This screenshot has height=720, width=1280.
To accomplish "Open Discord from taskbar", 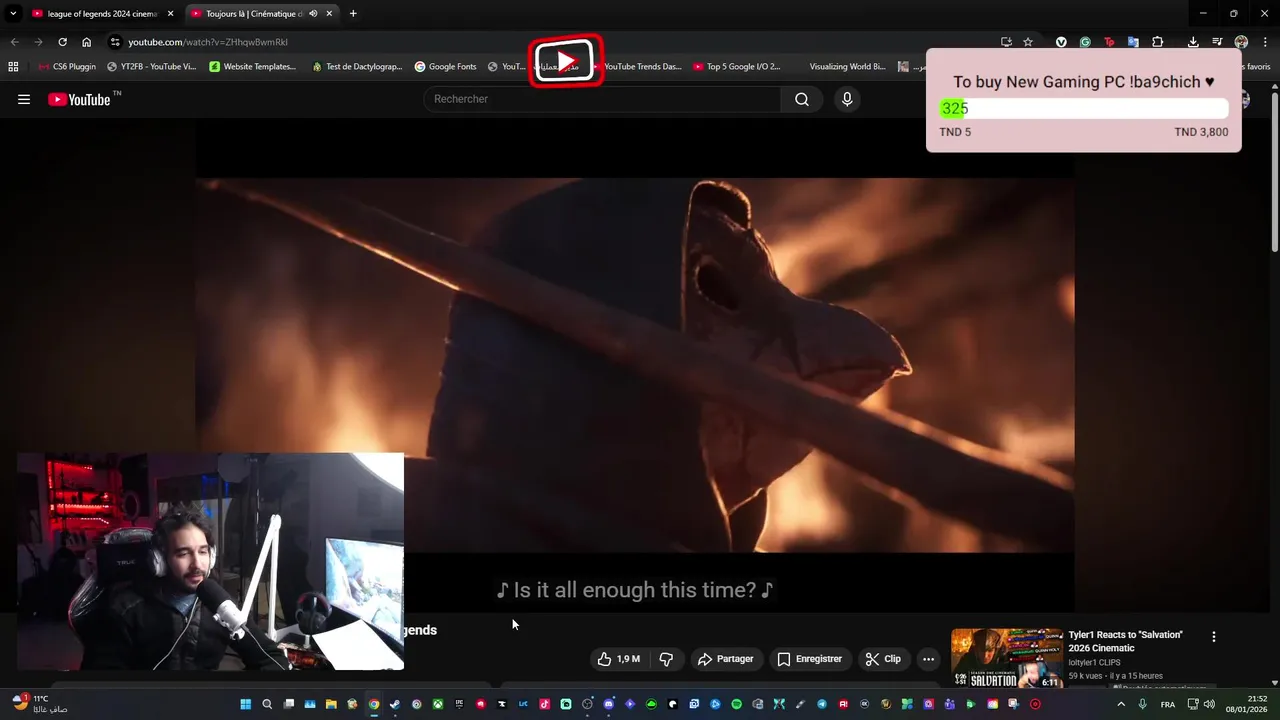I will click(x=608, y=704).
